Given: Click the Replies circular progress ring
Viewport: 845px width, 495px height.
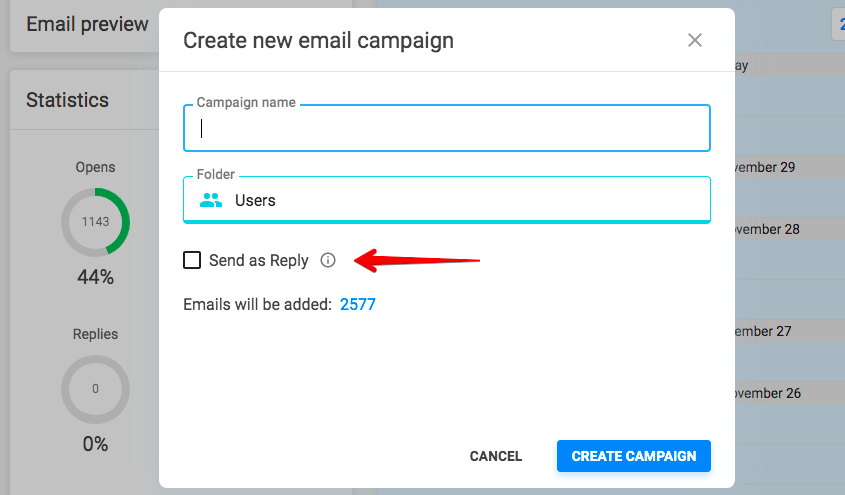Looking at the screenshot, I should point(95,389).
